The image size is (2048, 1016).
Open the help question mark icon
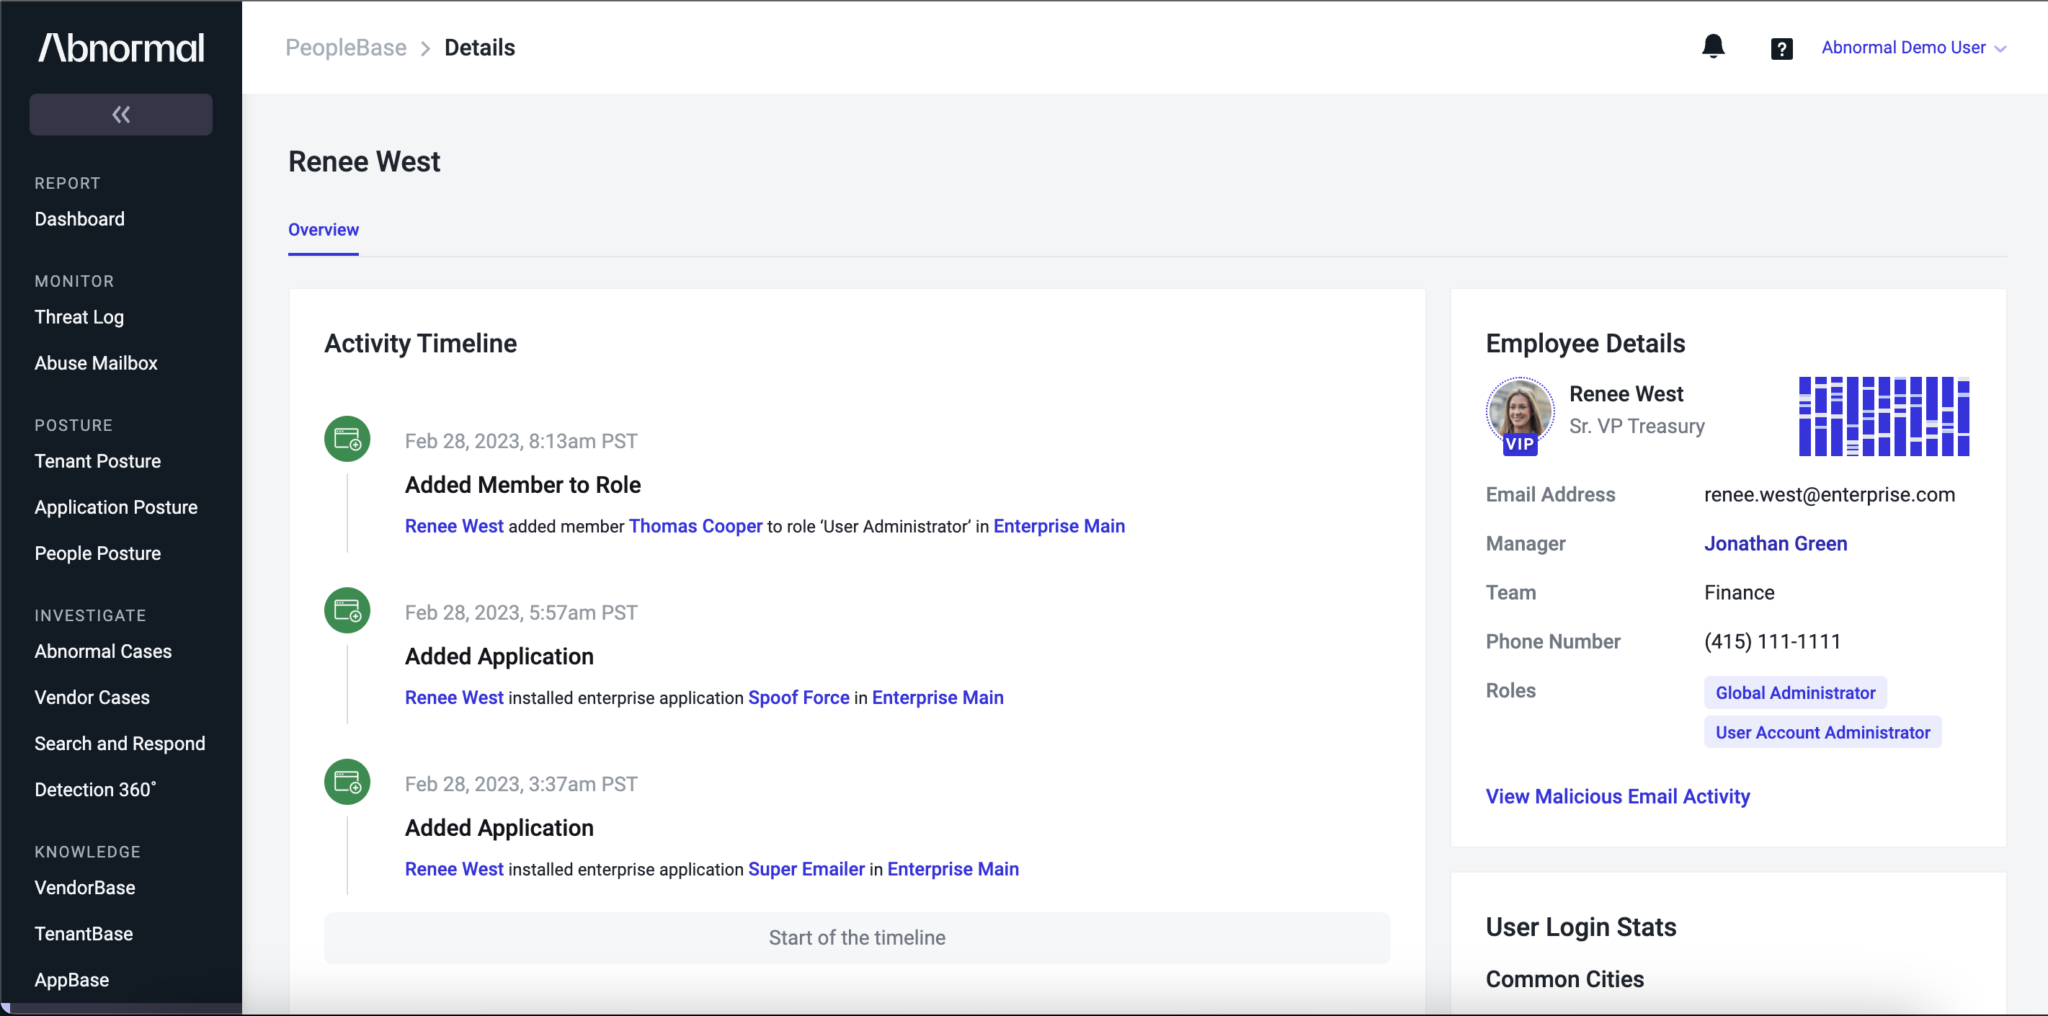click(1781, 49)
